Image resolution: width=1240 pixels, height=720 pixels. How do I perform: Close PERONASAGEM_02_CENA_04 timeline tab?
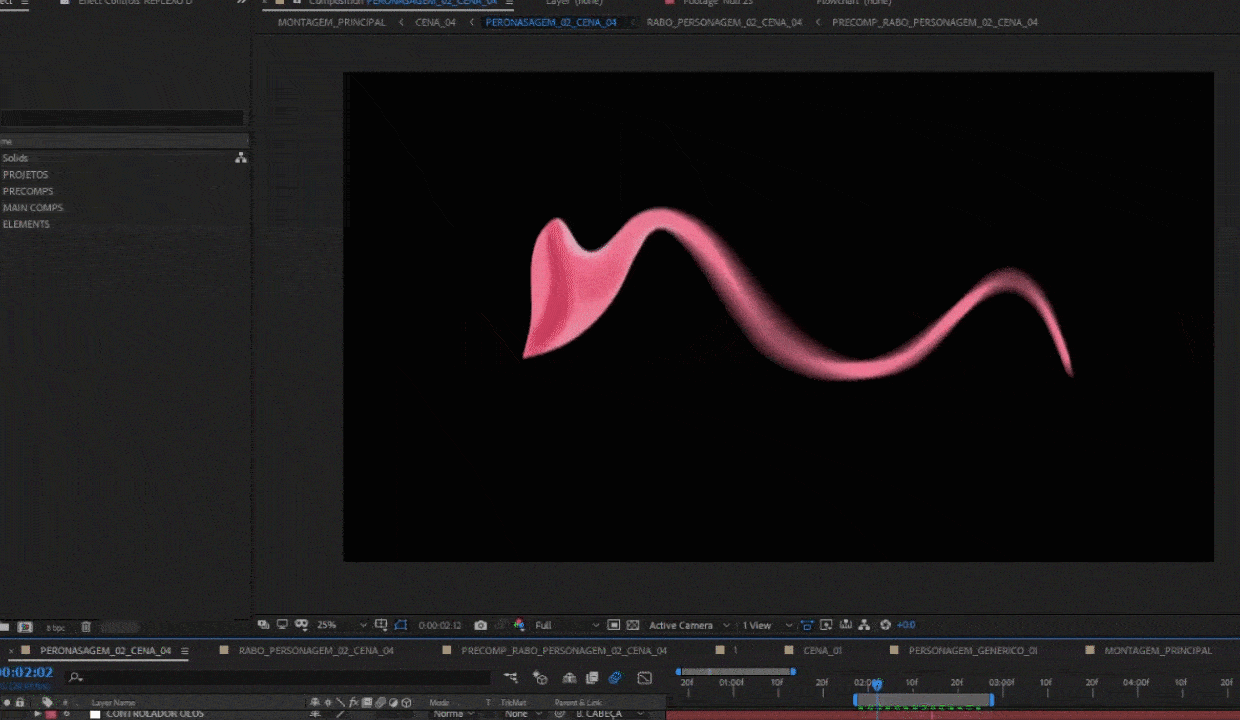click(x=11, y=651)
